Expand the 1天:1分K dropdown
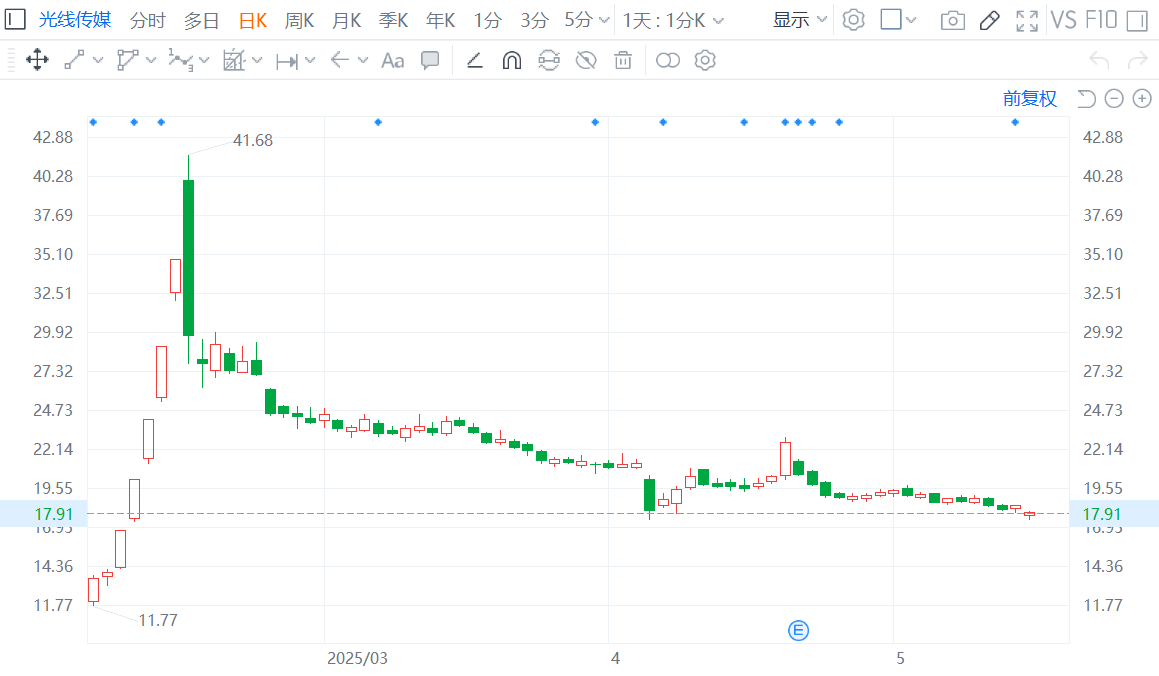This screenshot has height=676, width=1159. [x=673, y=20]
